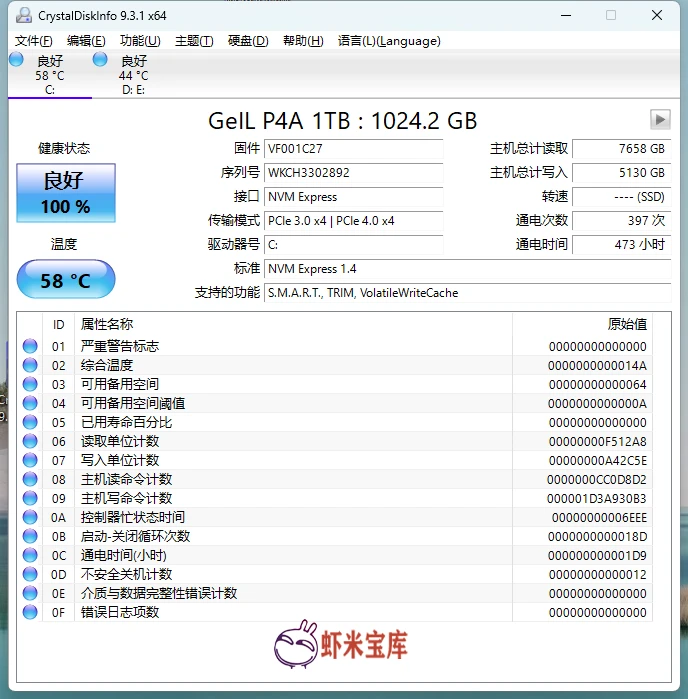Open the 硬盘(D) menu
Viewport: 688px width, 699px height.
point(248,41)
